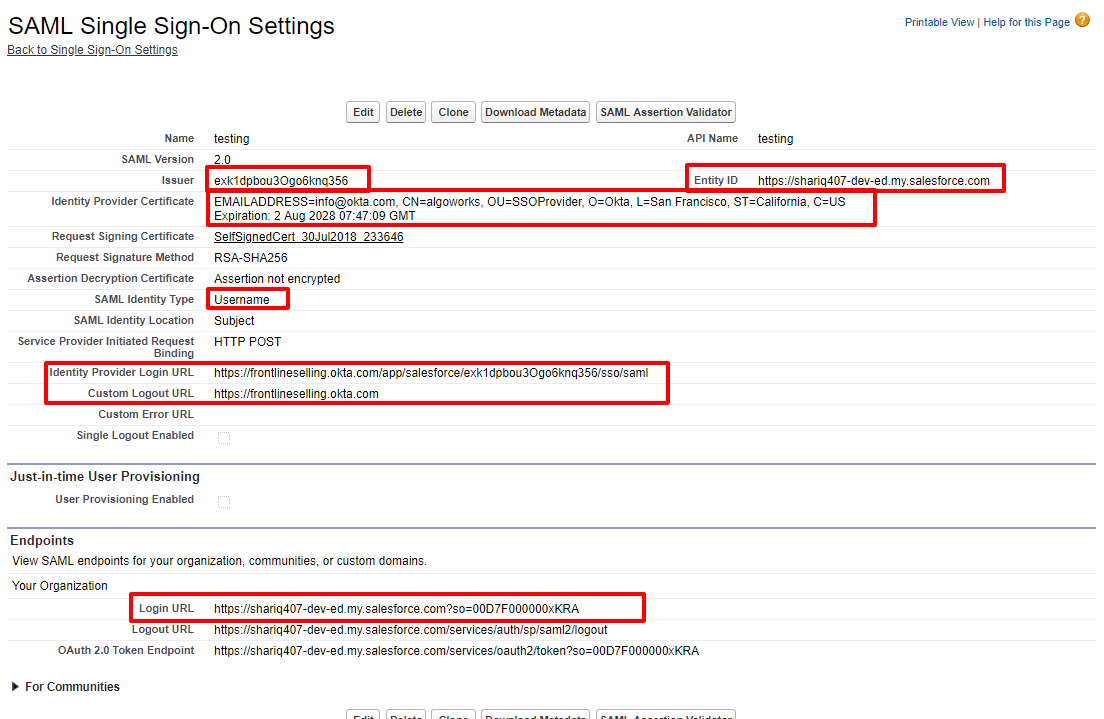Clone the SAML configuration using top button
1104x719 pixels.
click(x=453, y=112)
